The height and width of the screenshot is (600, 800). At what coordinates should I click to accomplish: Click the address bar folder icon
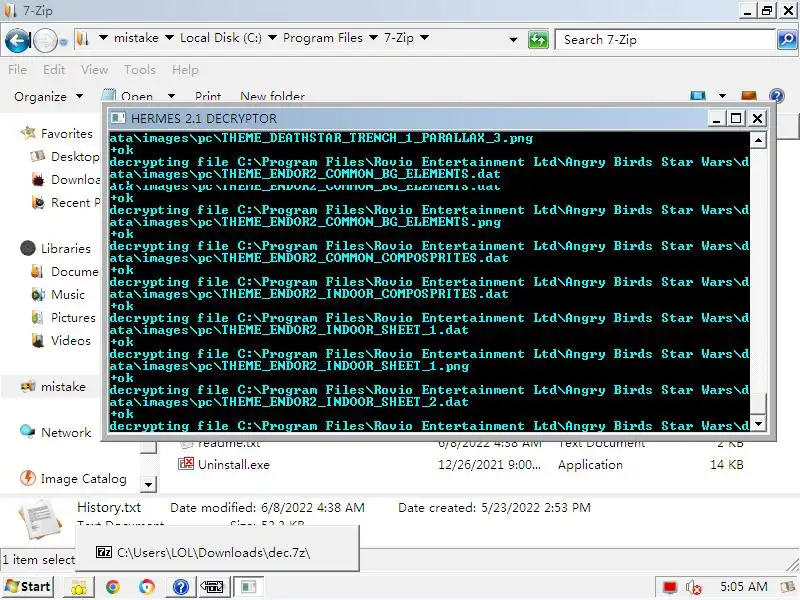[84, 39]
